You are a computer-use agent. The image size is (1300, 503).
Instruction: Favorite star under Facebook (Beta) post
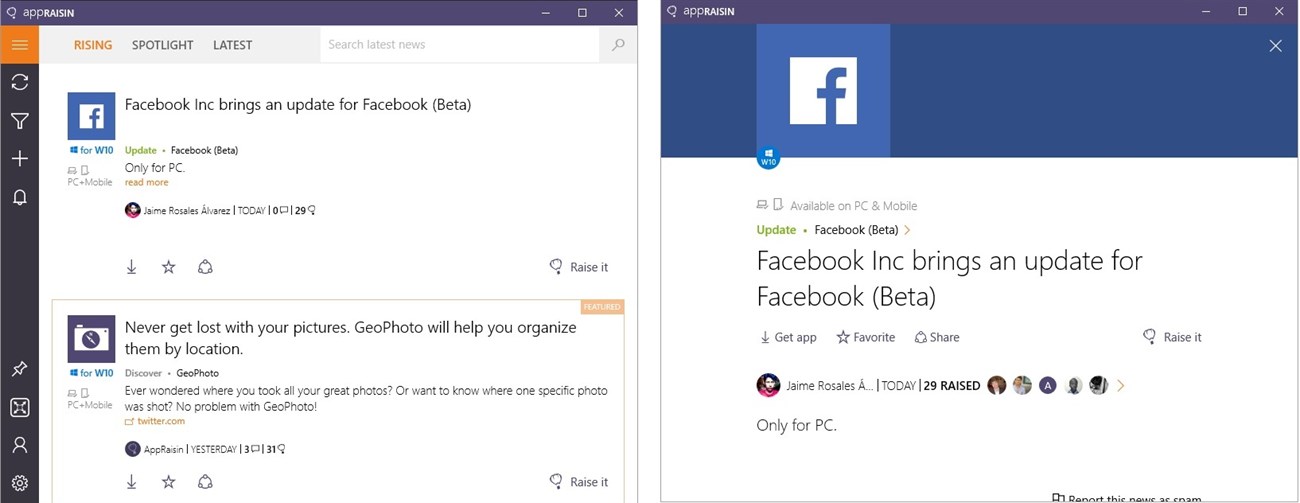[168, 267]
